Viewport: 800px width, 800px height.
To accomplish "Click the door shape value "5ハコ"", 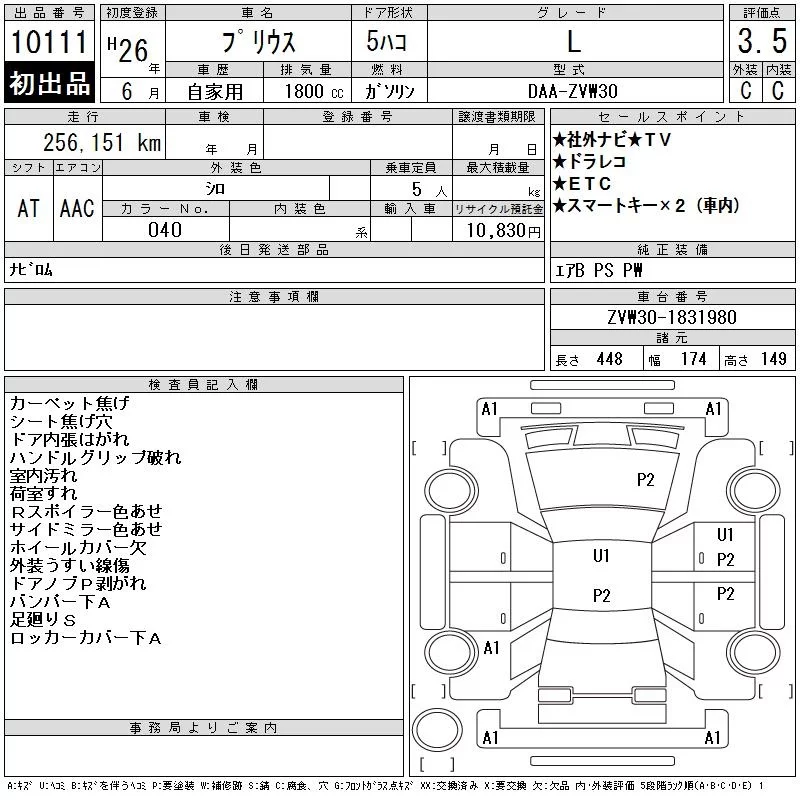I will pos(386,41).
